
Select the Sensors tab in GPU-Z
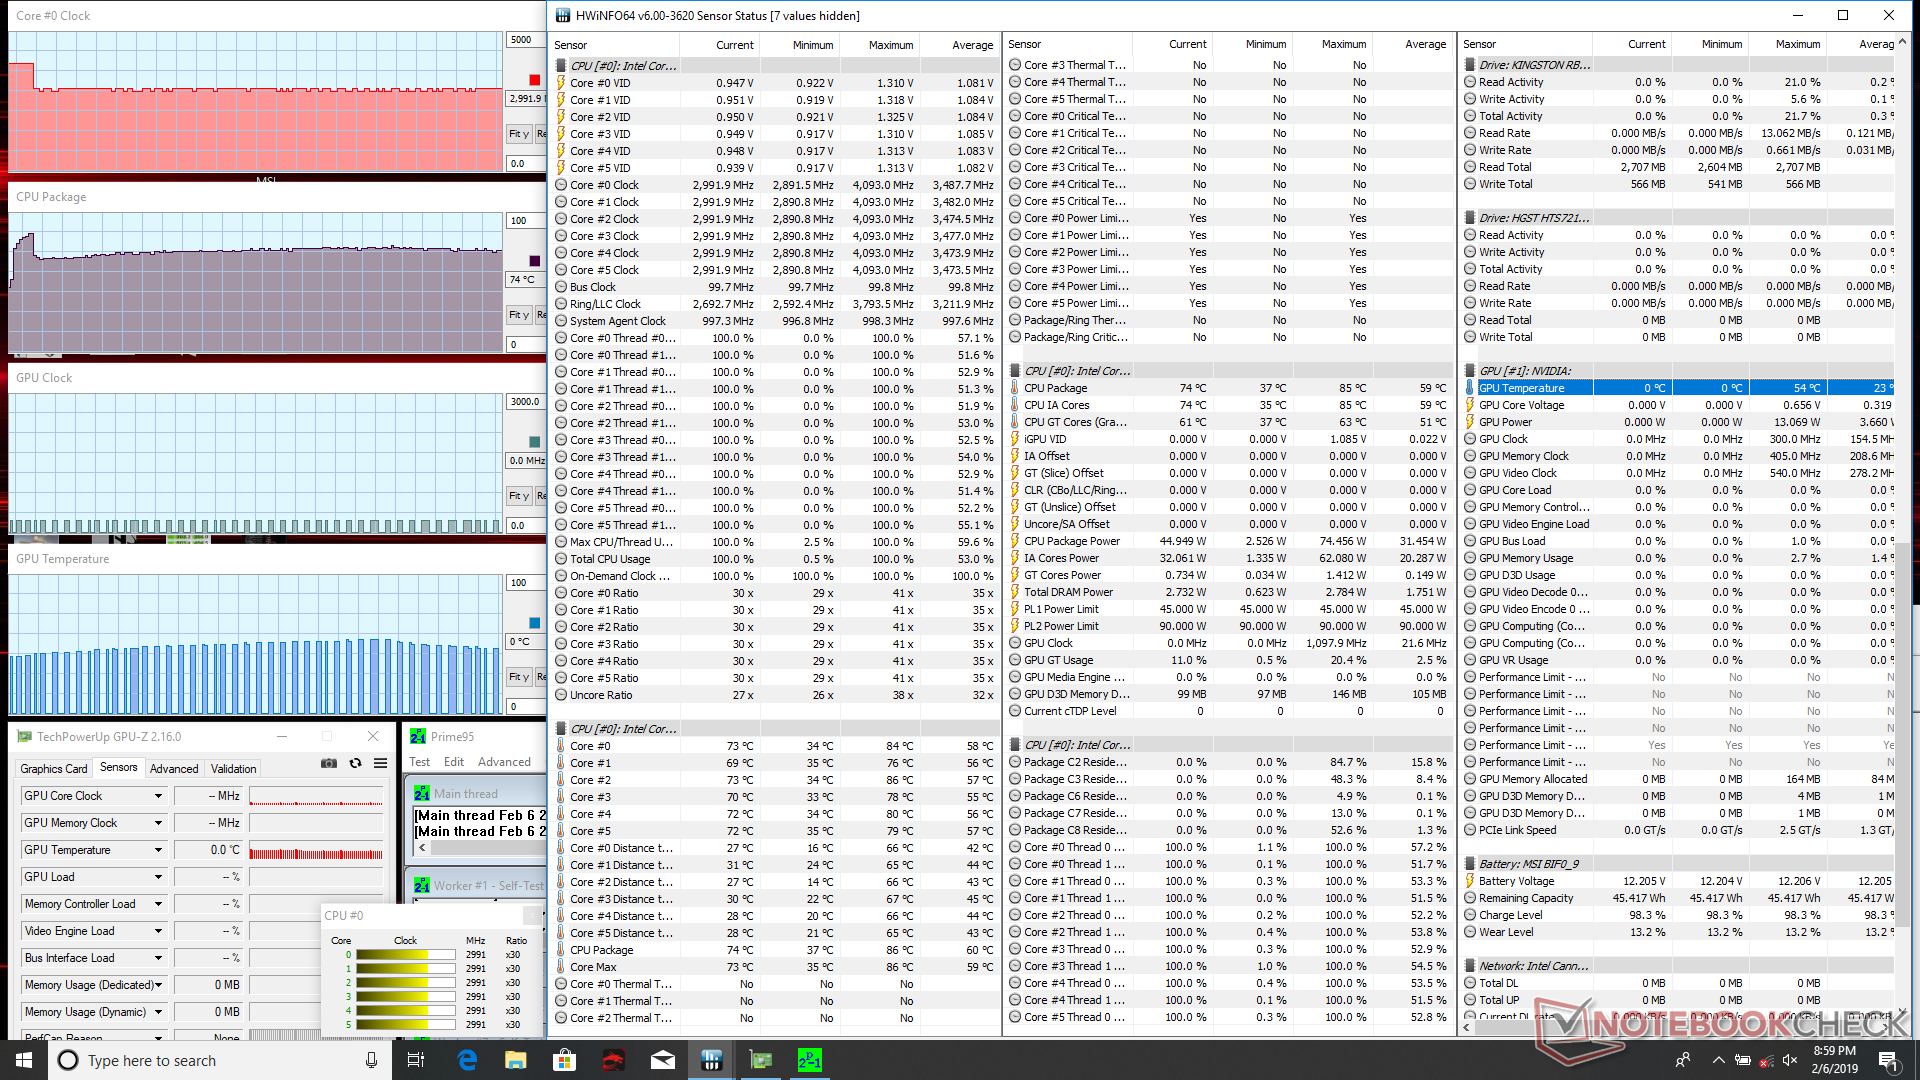click(119, 767)
